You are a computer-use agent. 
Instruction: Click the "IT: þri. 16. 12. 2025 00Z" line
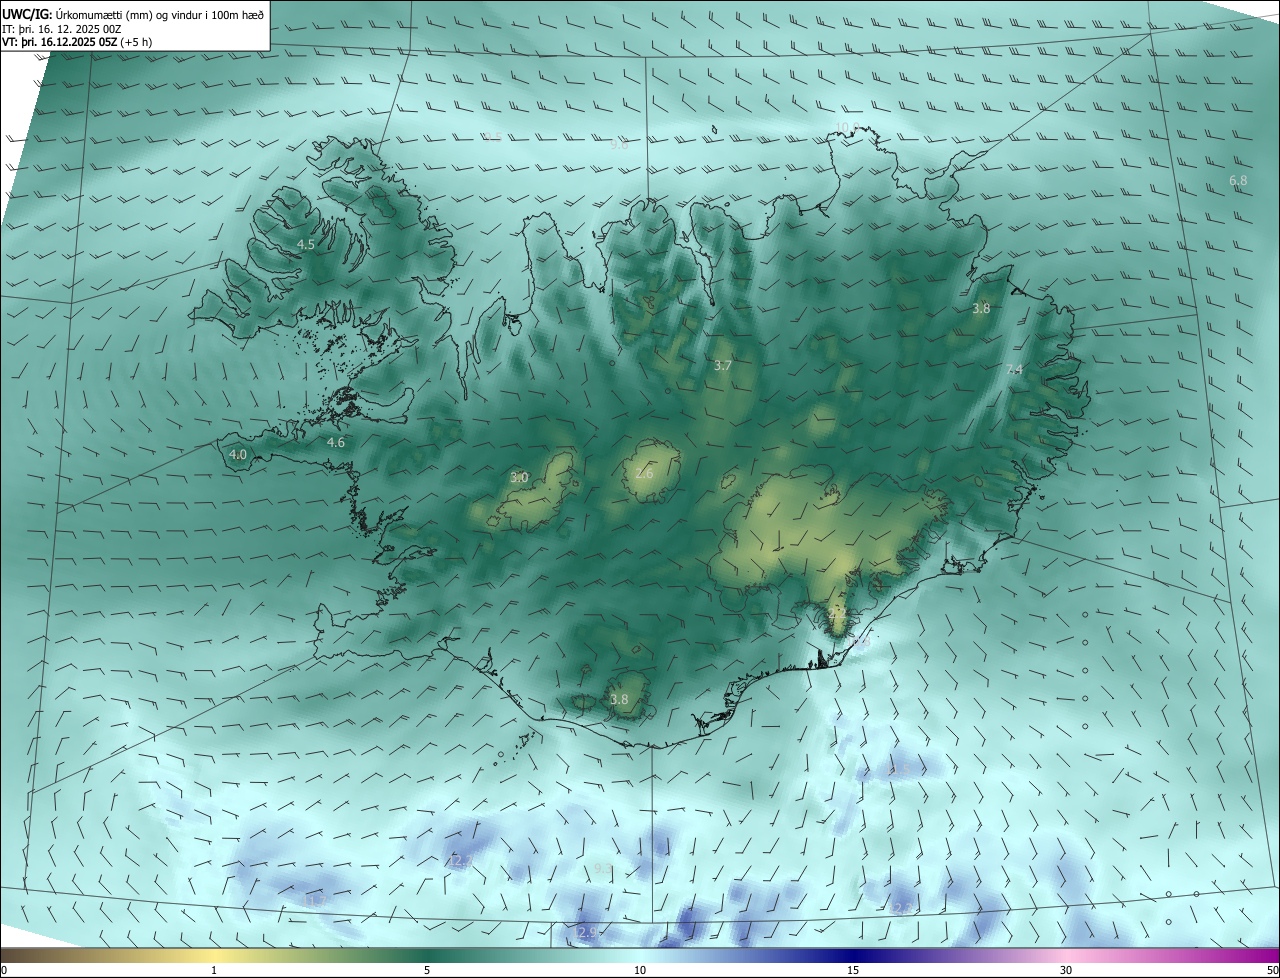click(x=62, y=28)
